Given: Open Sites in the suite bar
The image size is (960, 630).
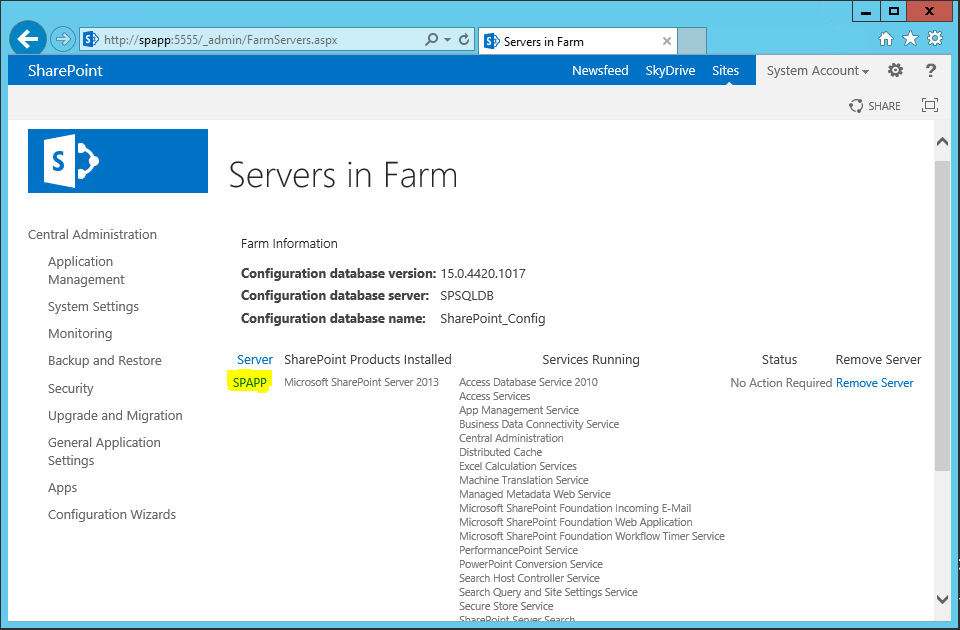Looking at the screenshot, I should 726,70.
